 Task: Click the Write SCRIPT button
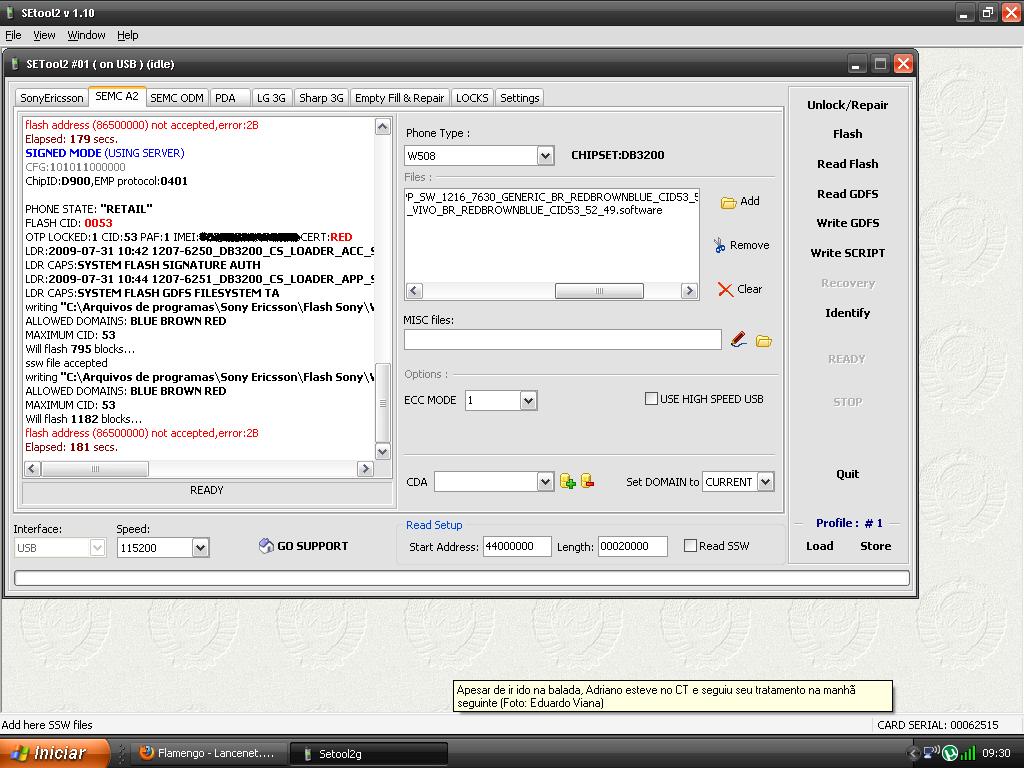click(848, 253)
